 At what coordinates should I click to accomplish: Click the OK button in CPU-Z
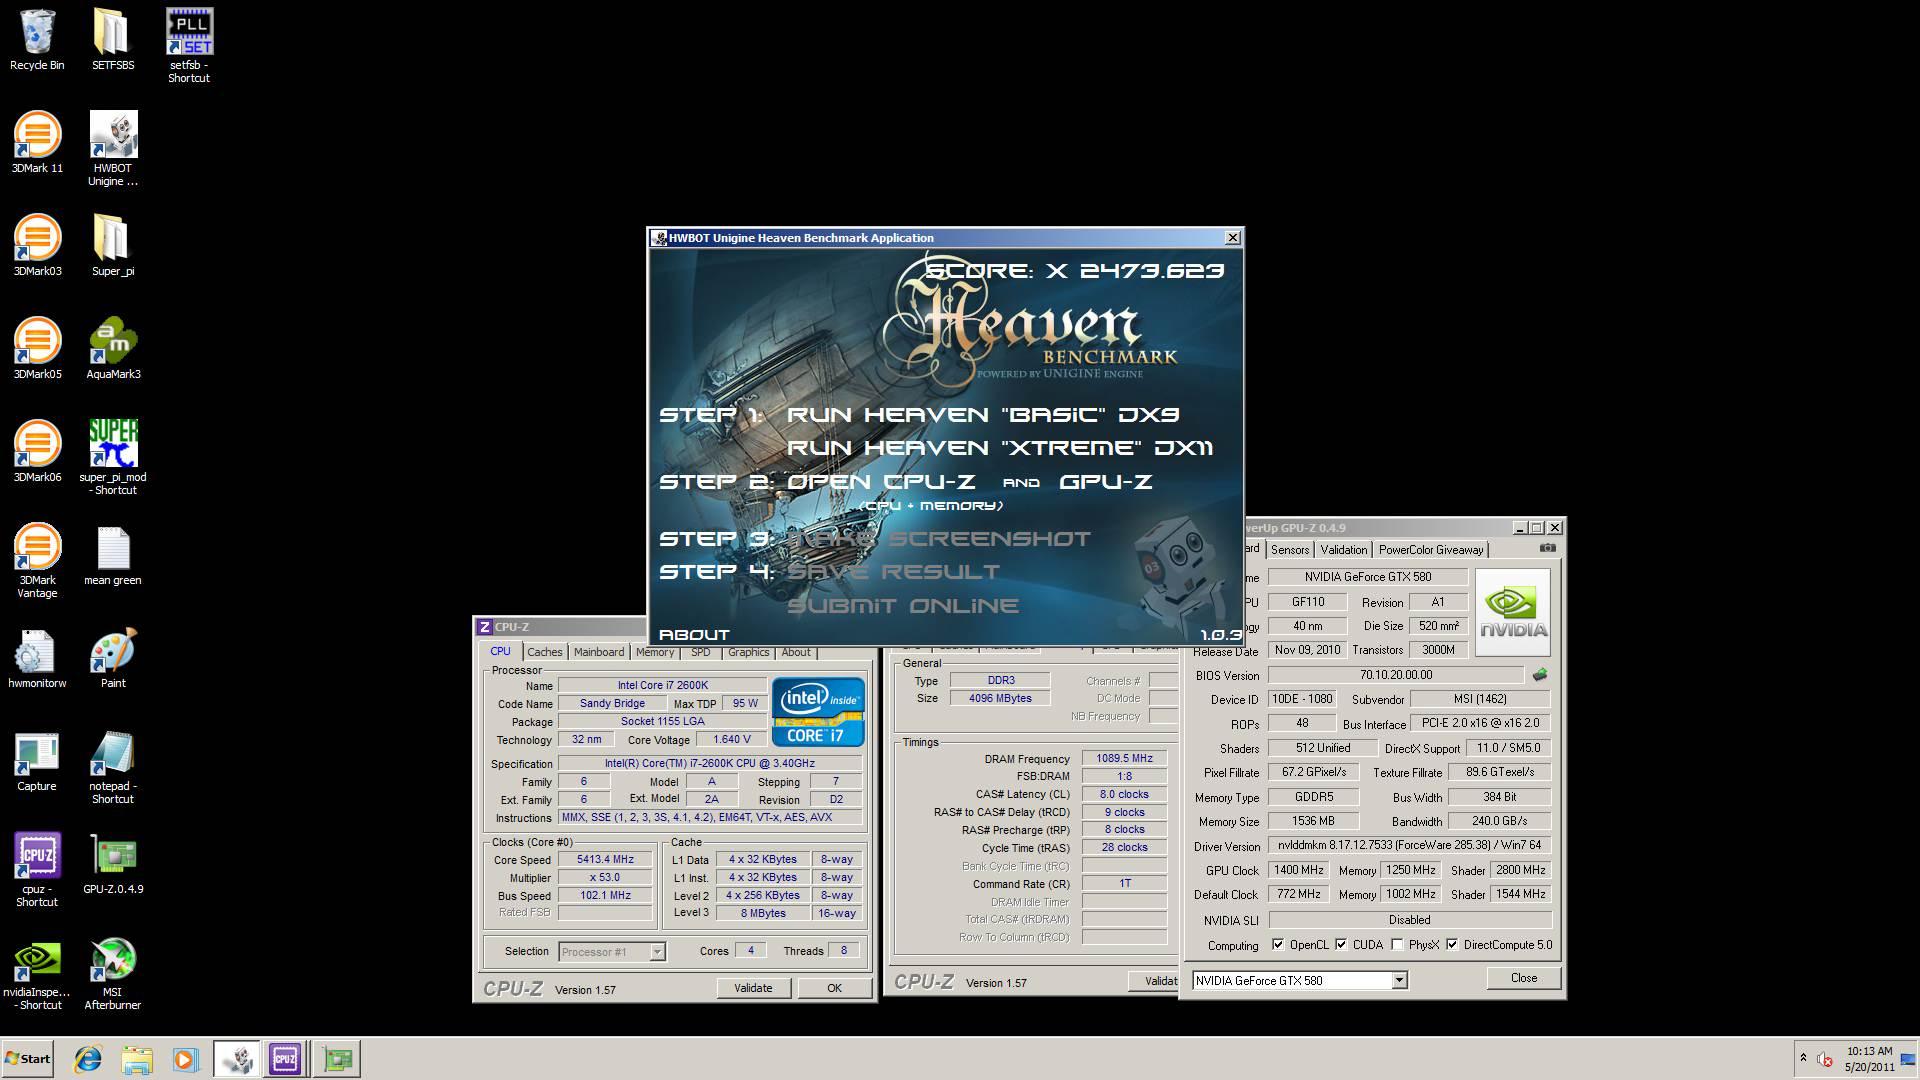tap(834, 988)
